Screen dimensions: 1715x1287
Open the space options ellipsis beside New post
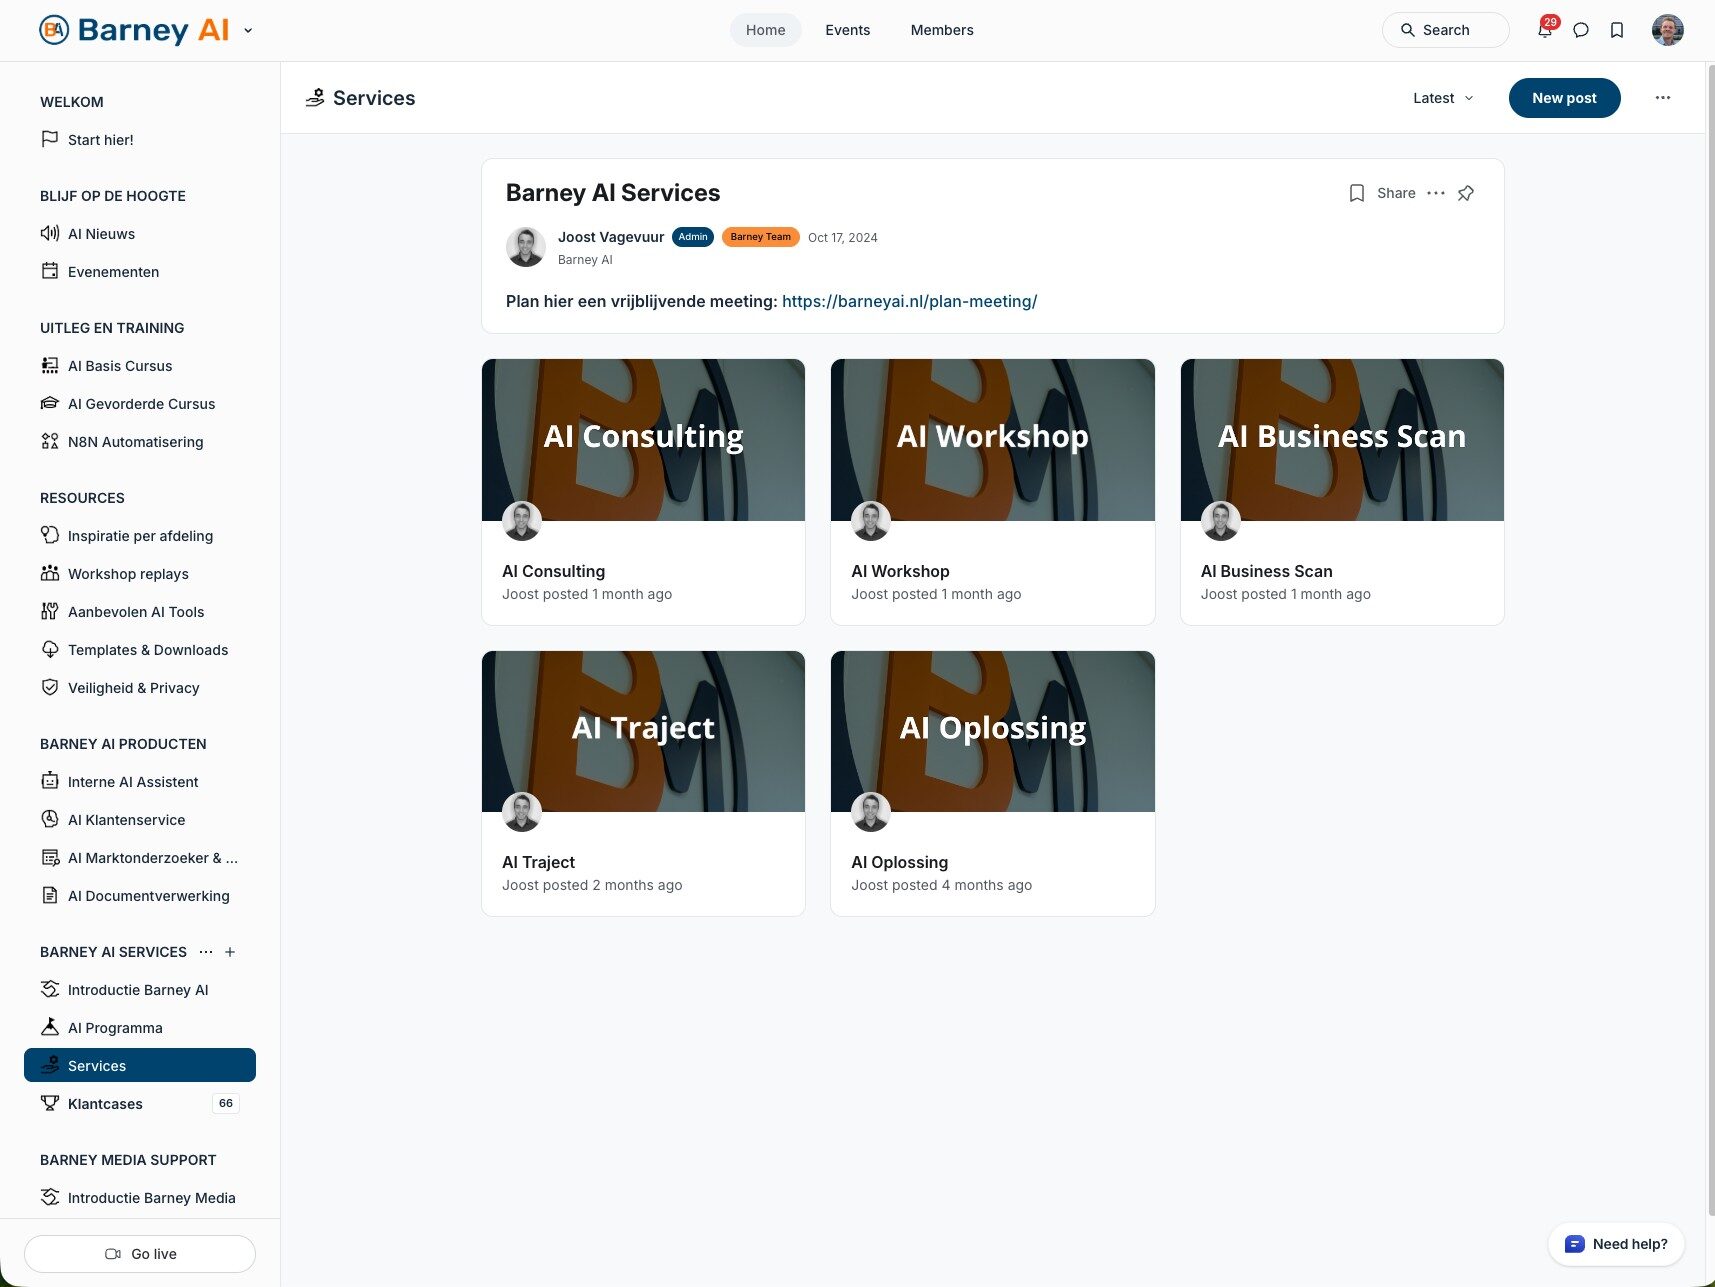1662,98
